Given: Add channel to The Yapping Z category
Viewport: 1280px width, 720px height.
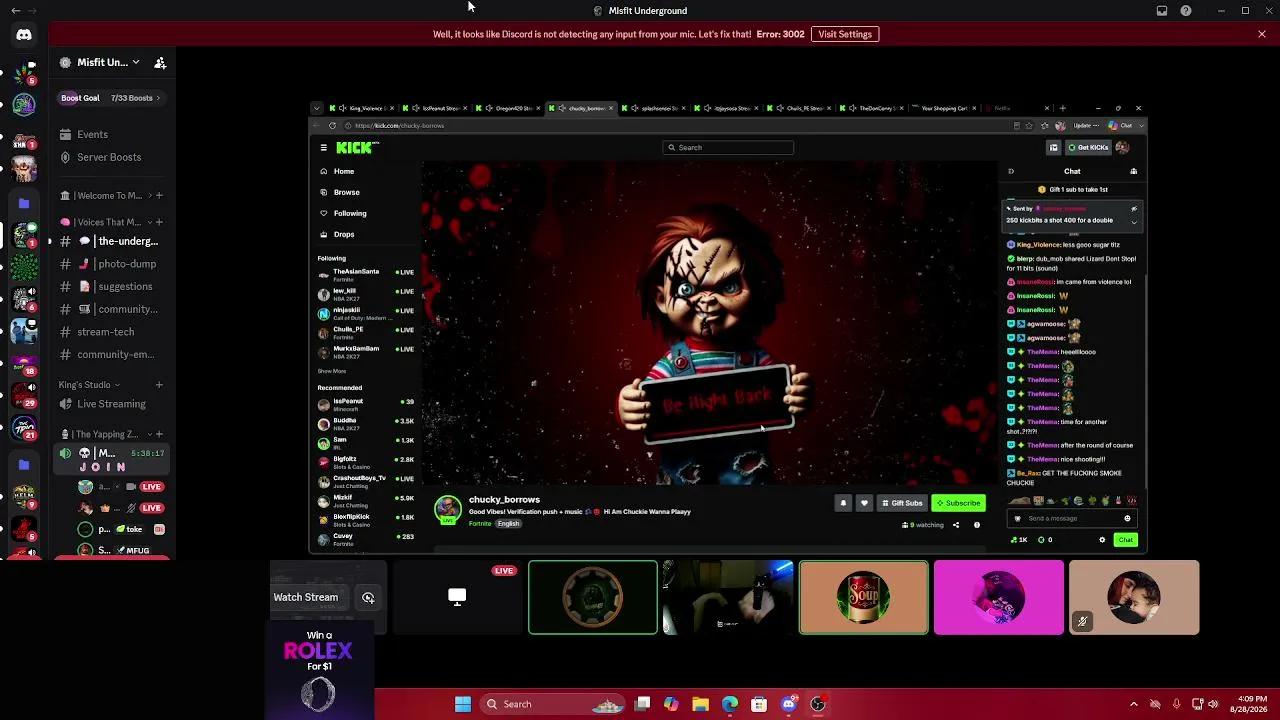Looking at the screenshot, I should (159, 434).
